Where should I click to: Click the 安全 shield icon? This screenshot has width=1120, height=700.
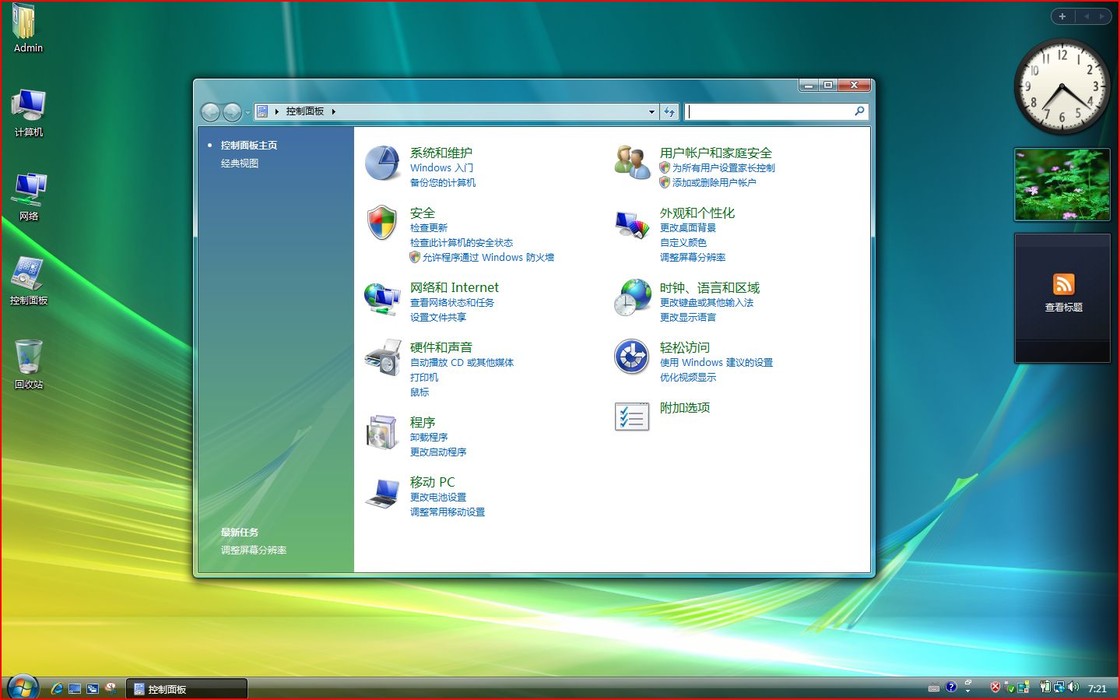[382, 223]
